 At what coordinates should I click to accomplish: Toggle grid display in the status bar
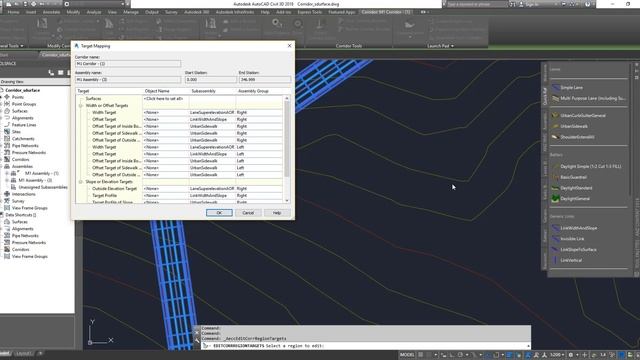(420, 355)
